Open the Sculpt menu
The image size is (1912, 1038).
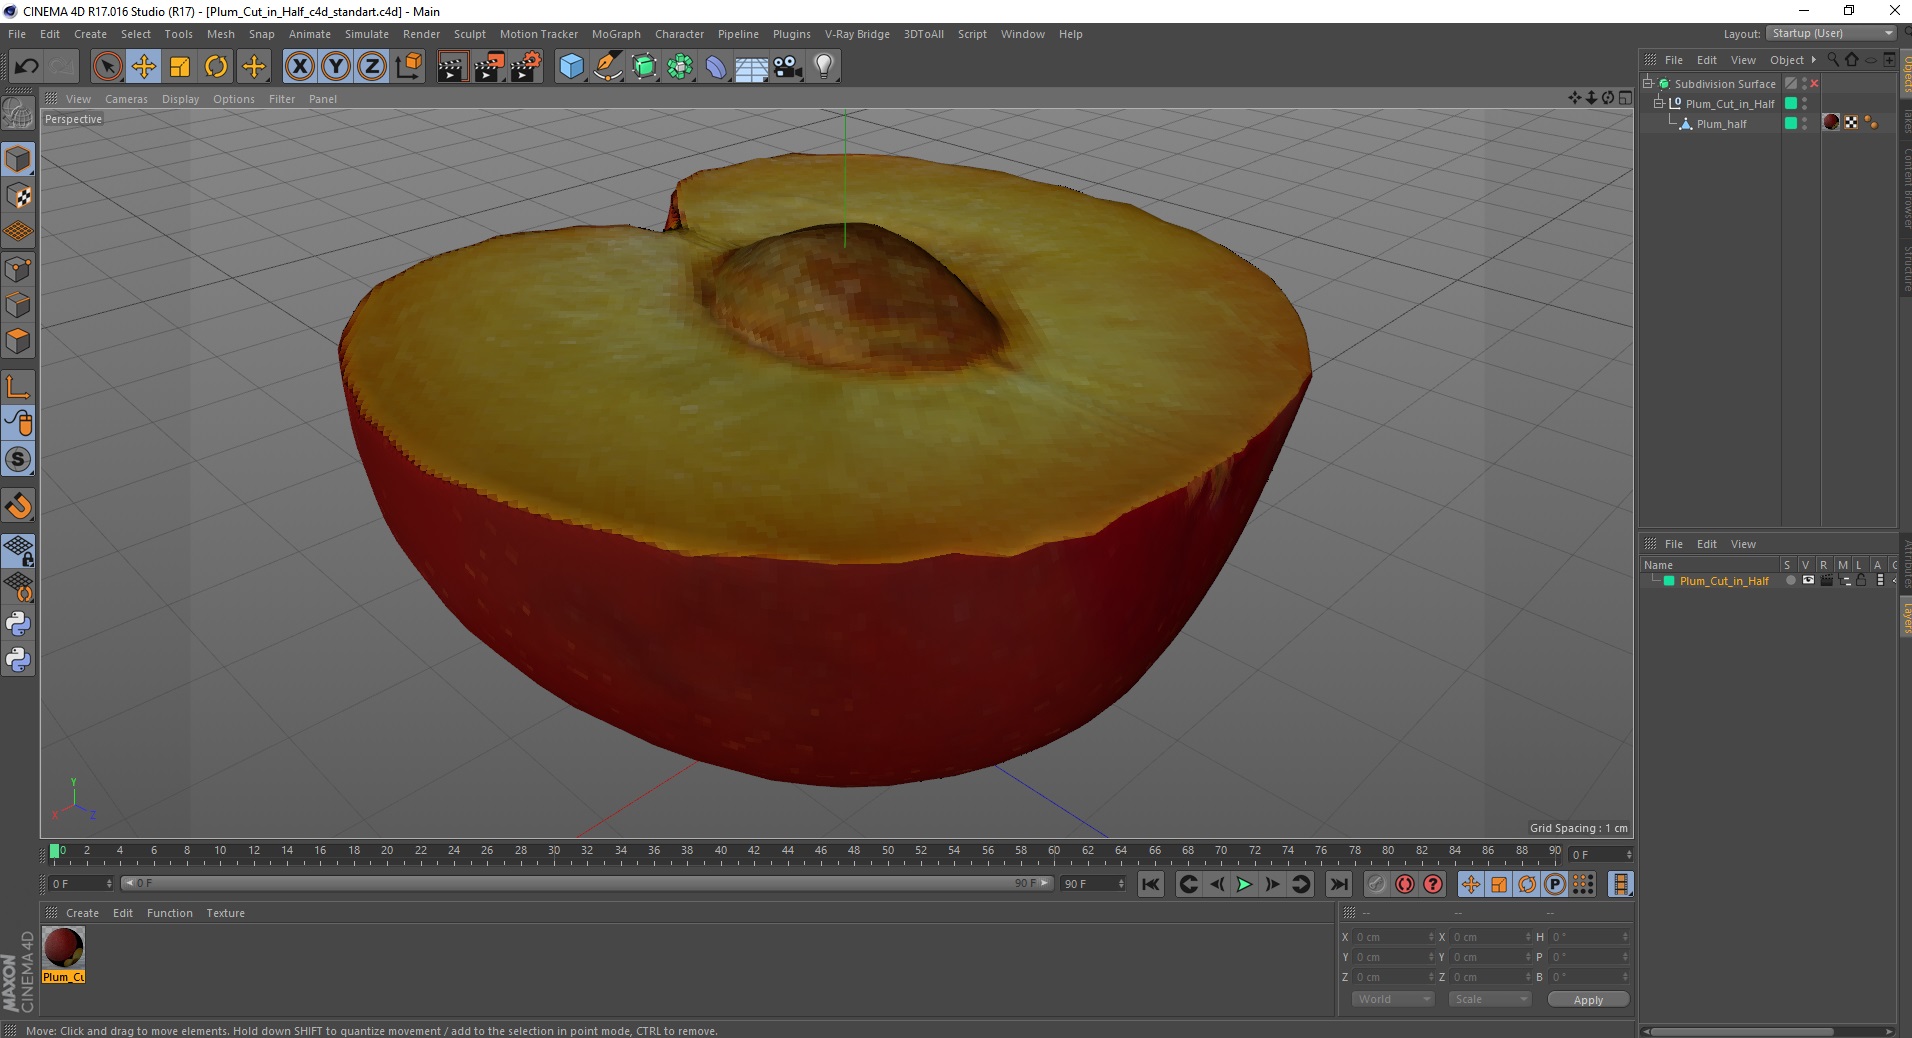(469, 34)
